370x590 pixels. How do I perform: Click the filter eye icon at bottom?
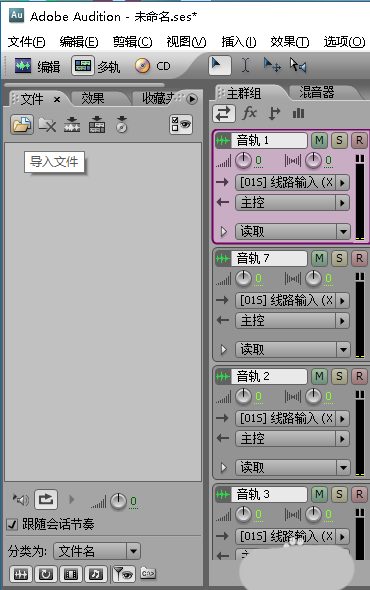123,574
